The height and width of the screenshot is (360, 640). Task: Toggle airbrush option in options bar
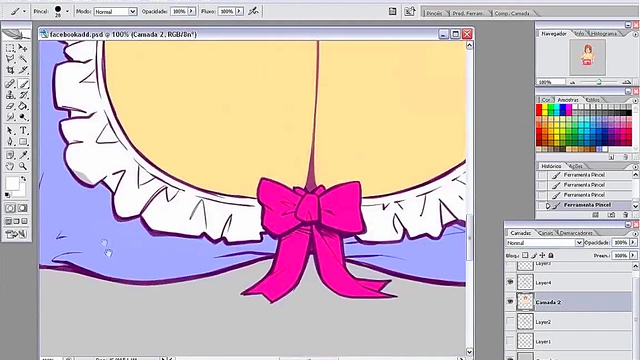(253, 11)
